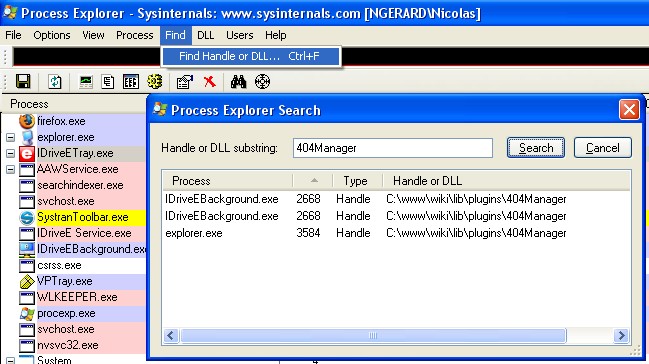
Task: Sort by the PID arrow column header
Action: pos(313,181)
